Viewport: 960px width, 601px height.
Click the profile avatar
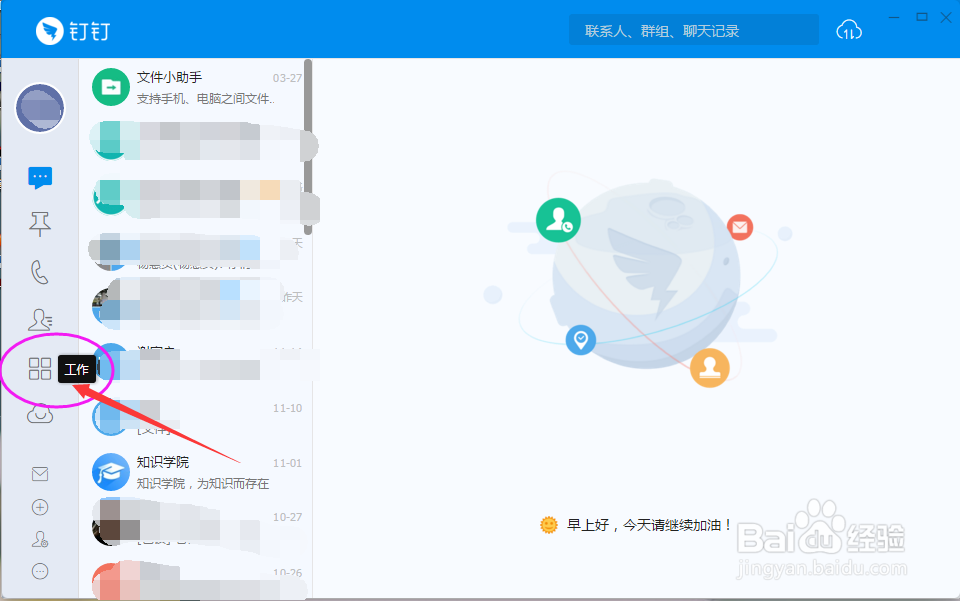coord(40,108)
